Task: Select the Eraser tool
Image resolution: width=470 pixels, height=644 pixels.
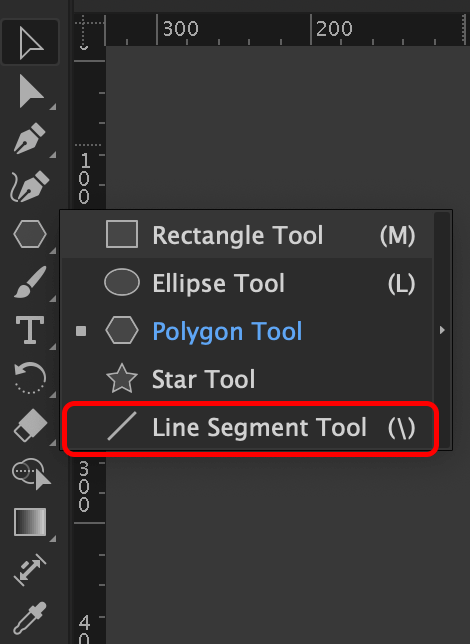Action: (30, 426)
